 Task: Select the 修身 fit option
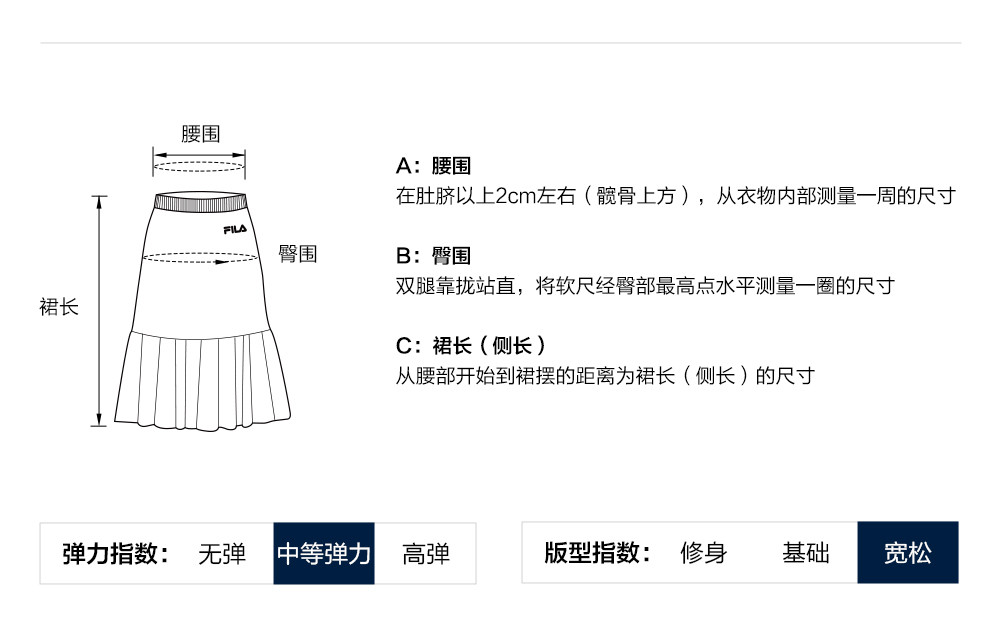click(704, 553)
